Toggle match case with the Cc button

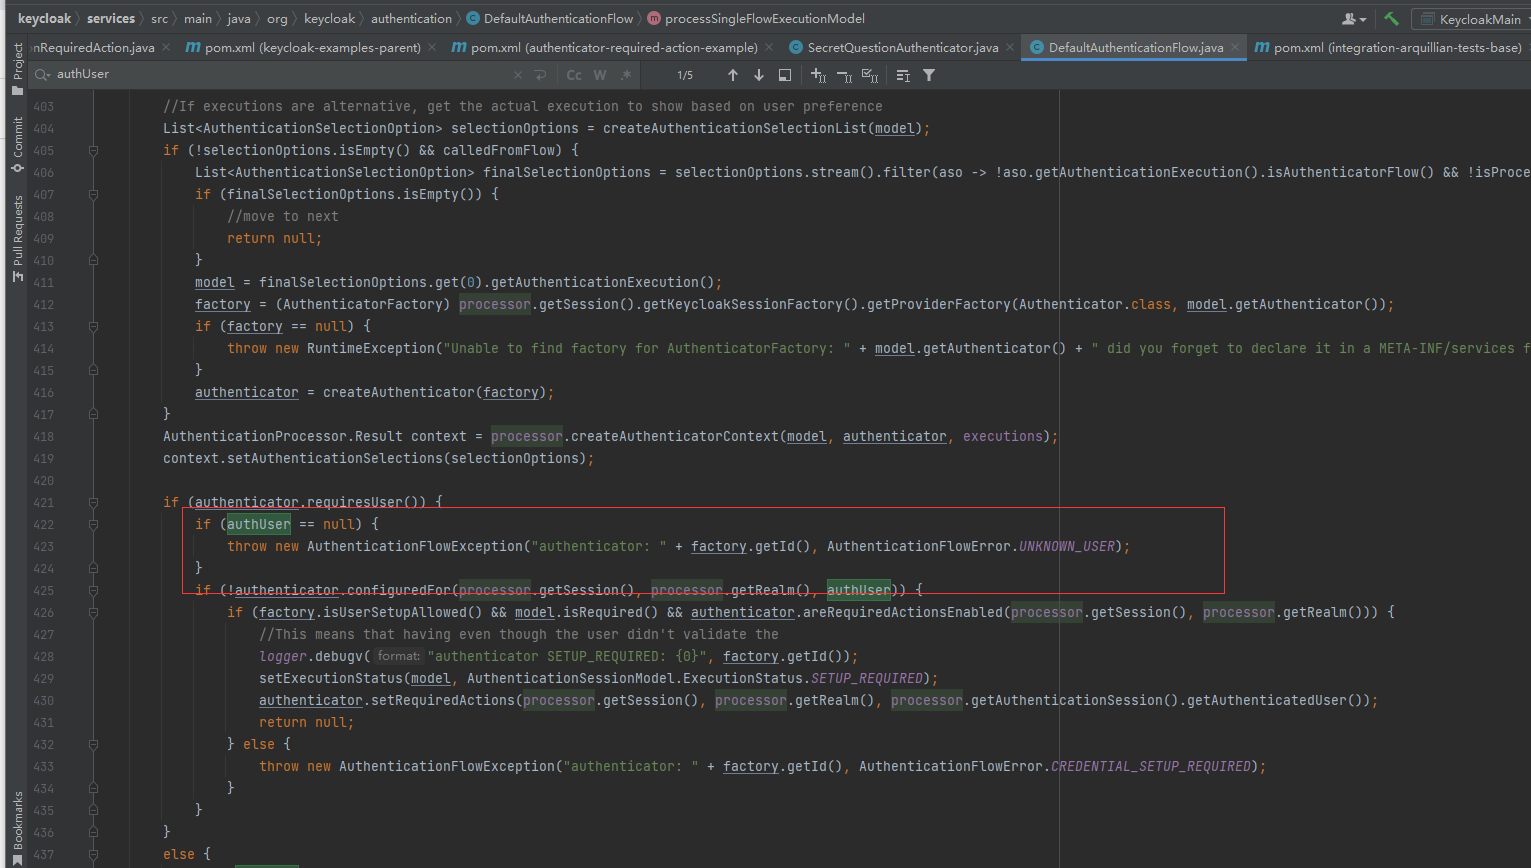[573, 74]
